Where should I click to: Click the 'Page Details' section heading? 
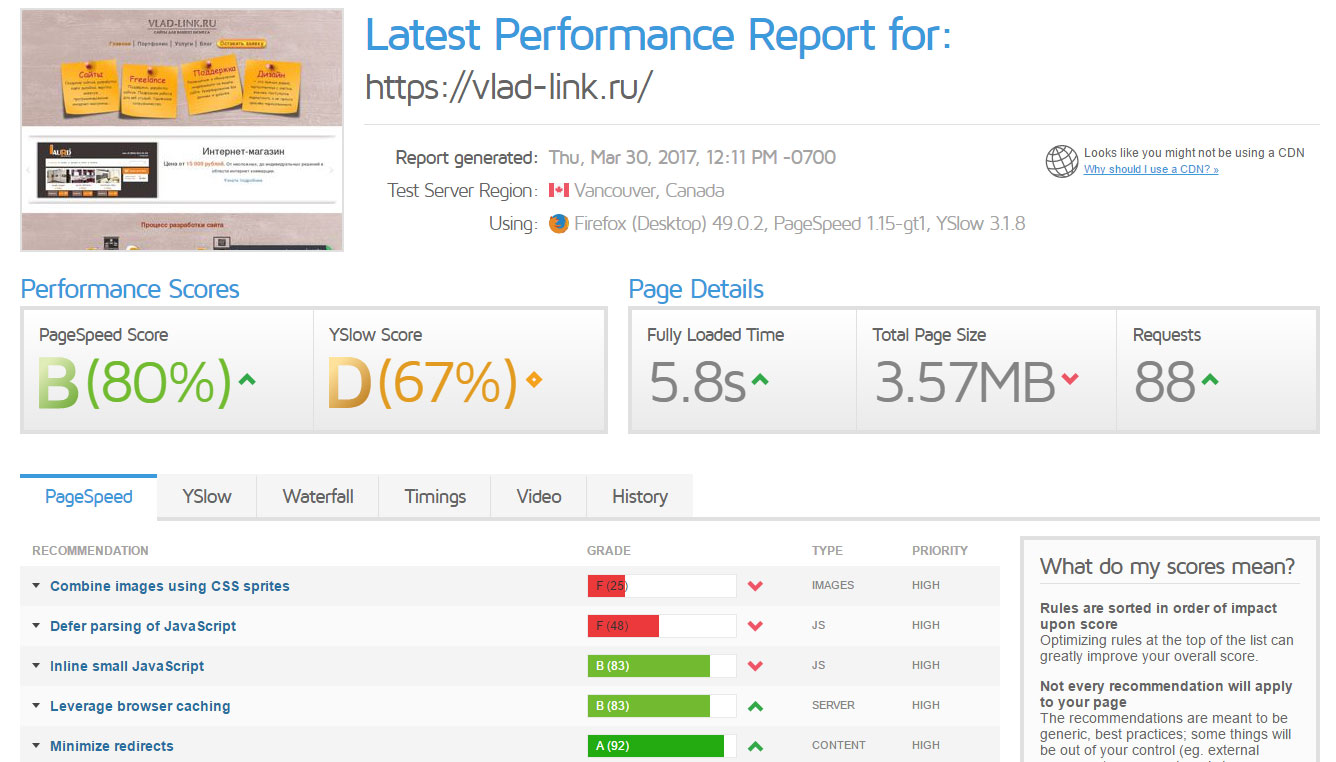tap(696, 290)
